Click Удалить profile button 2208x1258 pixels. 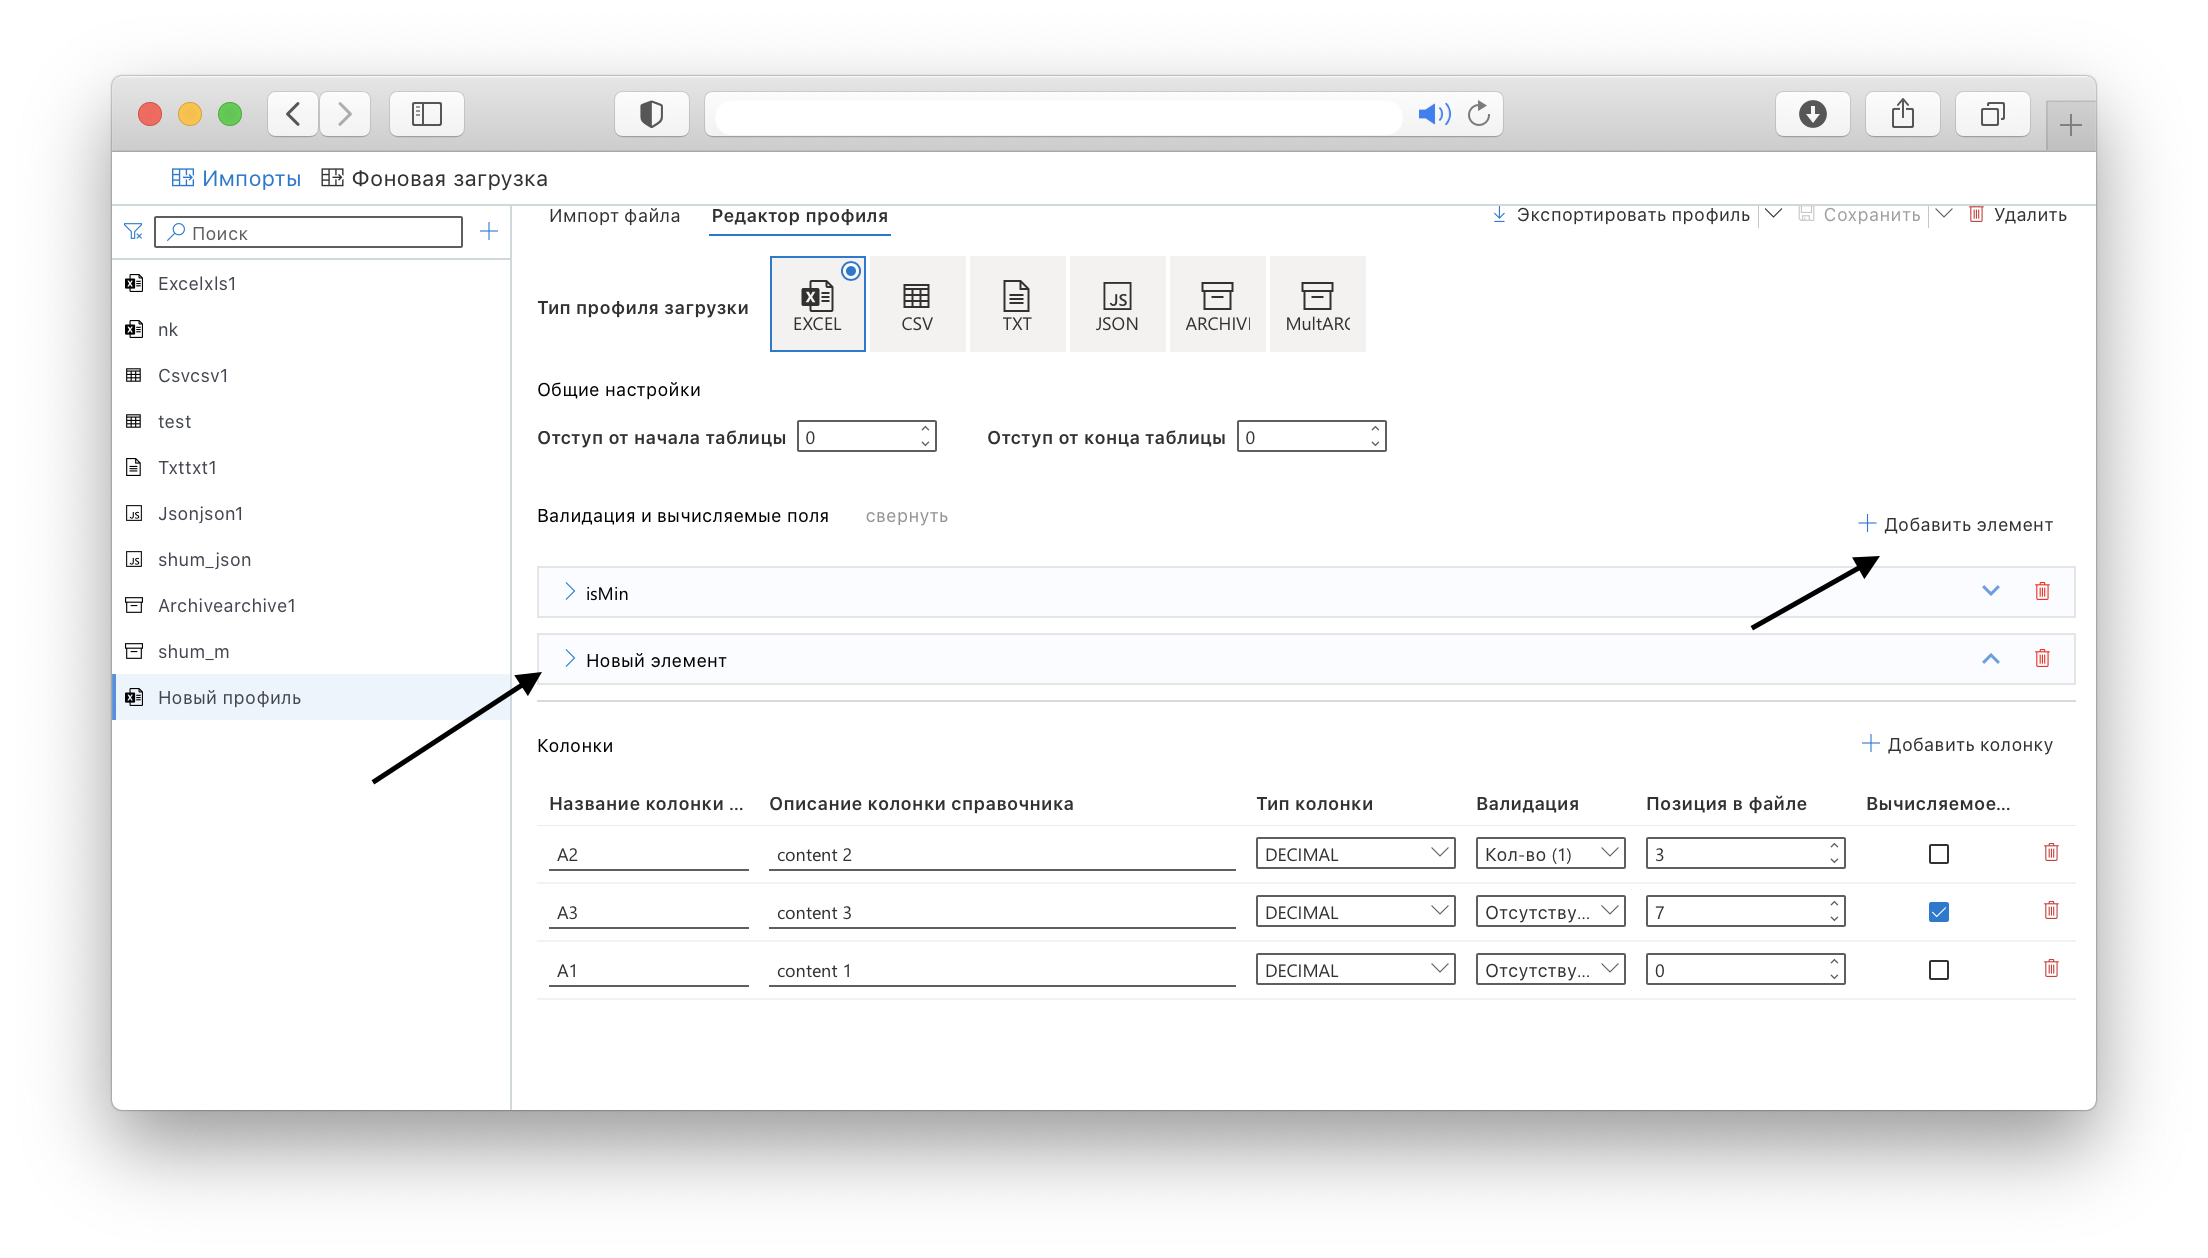(x=2017, y=215)
